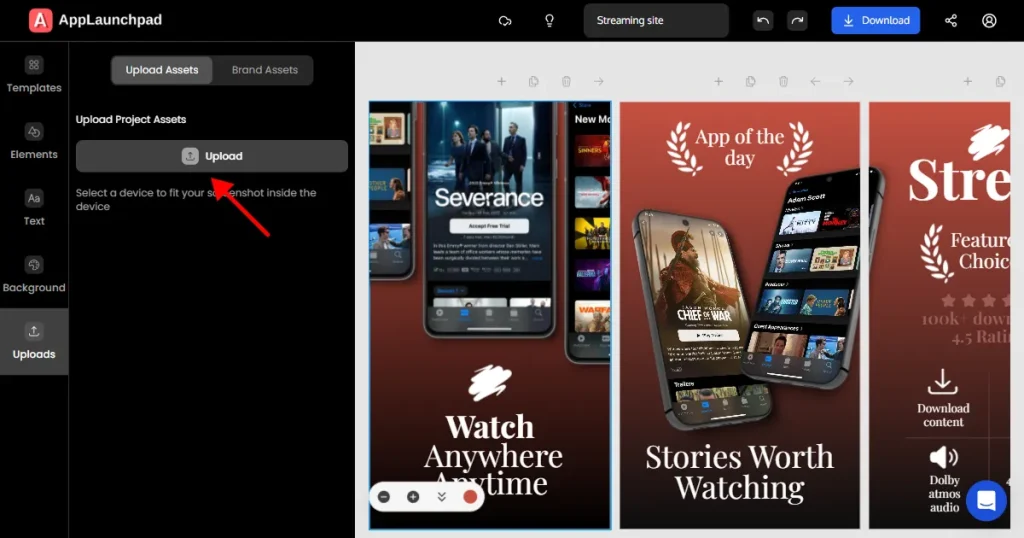Select the 'Severance' title text on the canvas
Image resolution: width=1024 pixels, height=538 pixels.
point(488,198)
